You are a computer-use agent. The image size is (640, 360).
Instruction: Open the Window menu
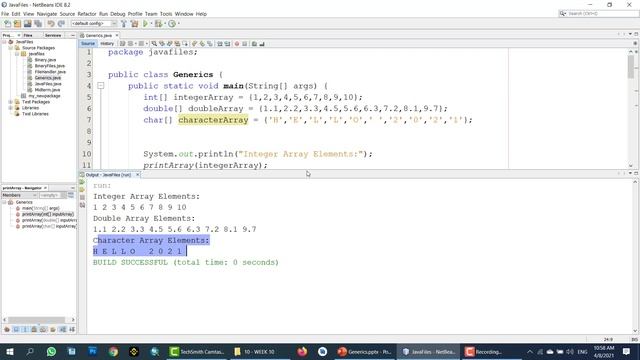pos(184,14)
